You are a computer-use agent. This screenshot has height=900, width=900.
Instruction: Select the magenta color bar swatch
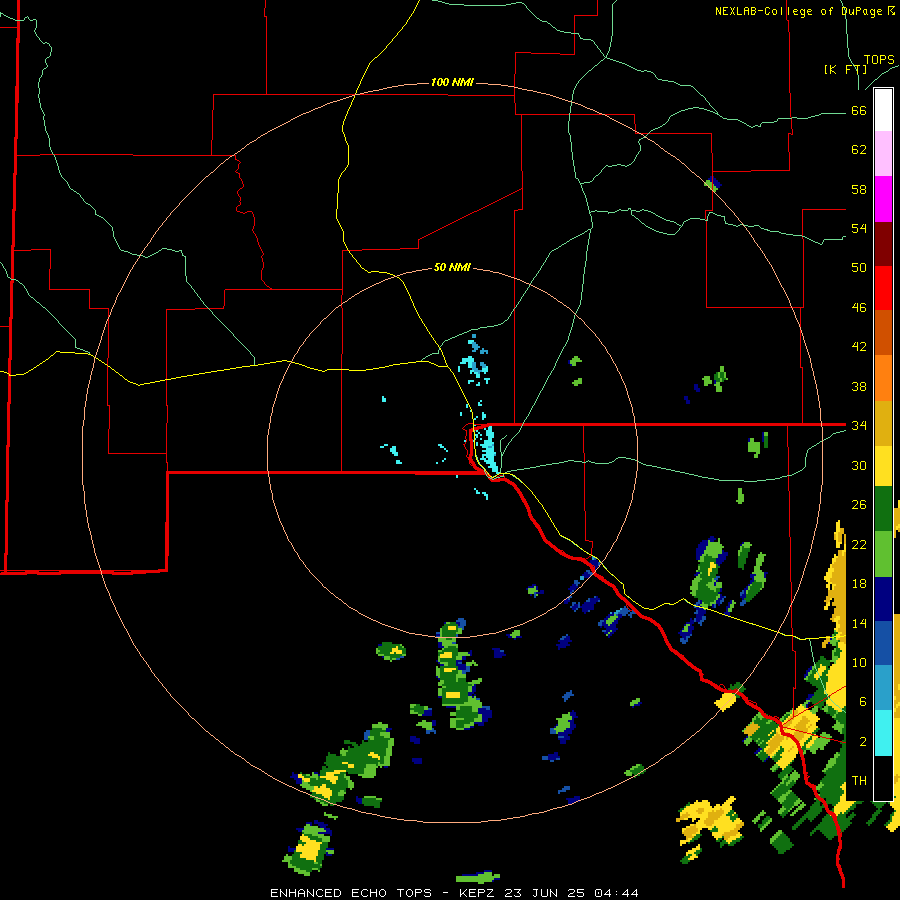(x=883, y=199)
